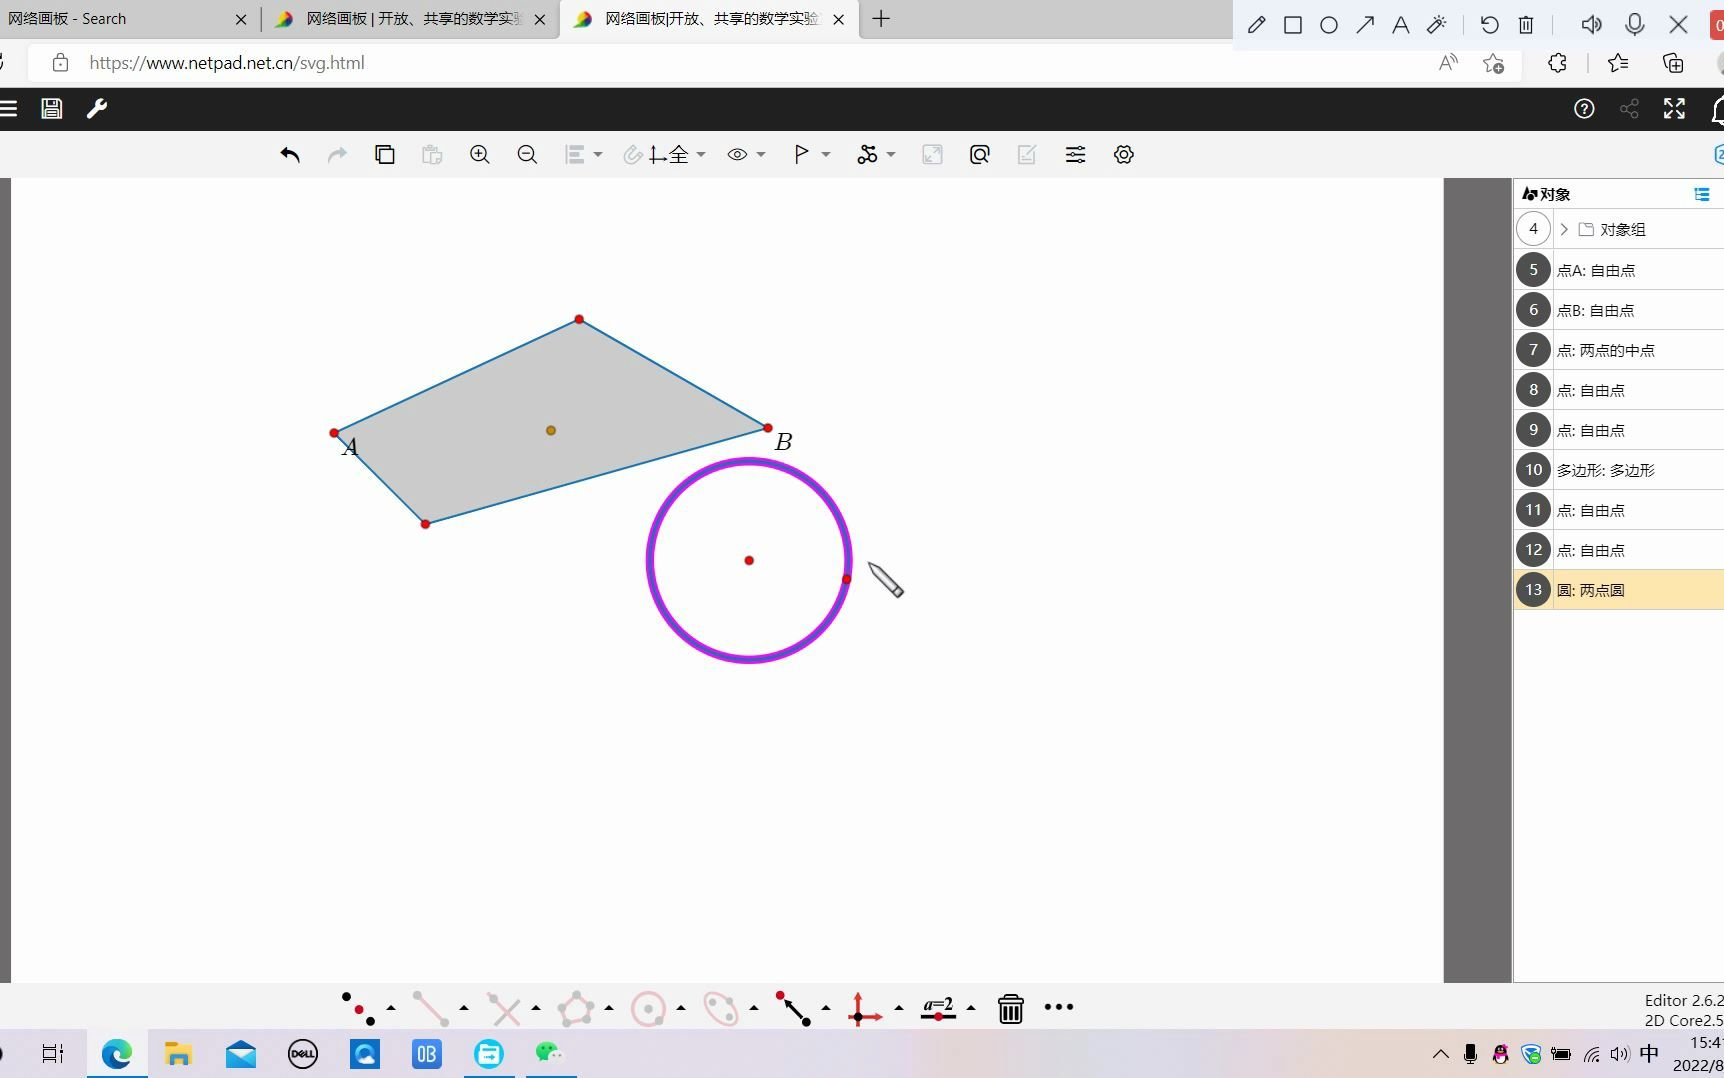Screen dimensions: 1724x1078
Task: Click the trash delete tool
Action: click(x=1011, y=1008)
